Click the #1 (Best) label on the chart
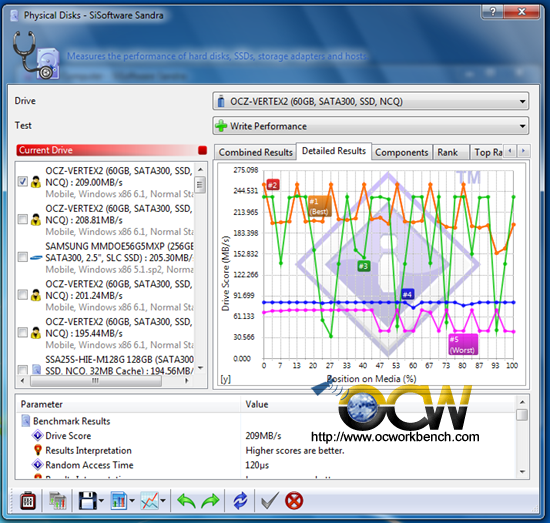This screenshot has width=550, height=523. pos(319,206)
